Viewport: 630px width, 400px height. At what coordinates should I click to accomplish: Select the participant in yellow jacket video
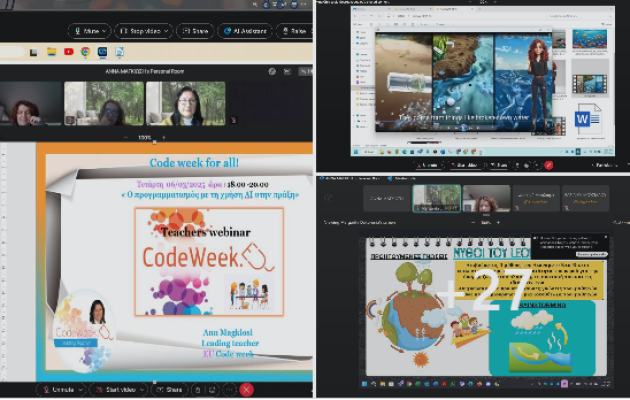(x=186, y=104)
